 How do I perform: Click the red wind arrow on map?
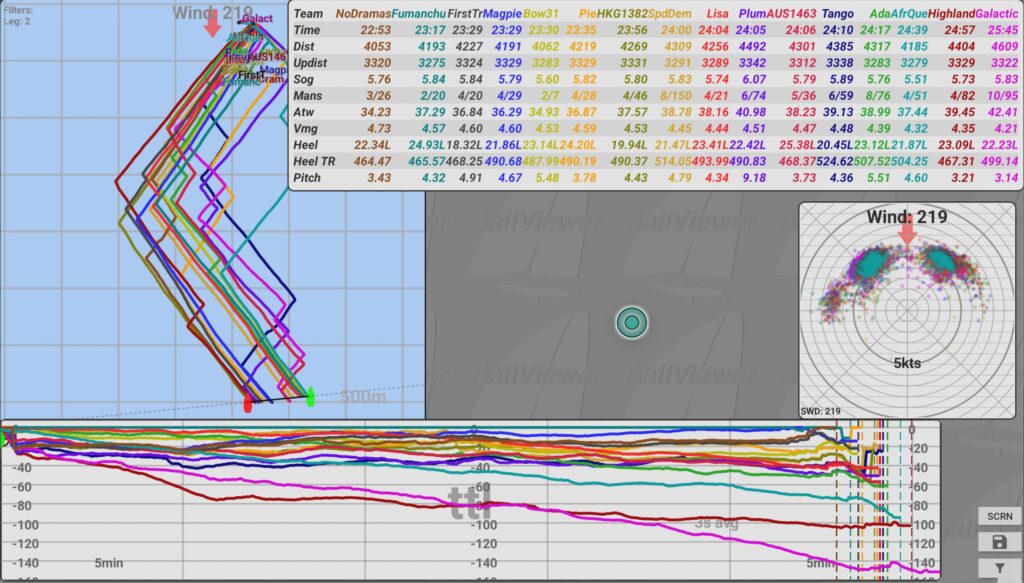[212, 24]
